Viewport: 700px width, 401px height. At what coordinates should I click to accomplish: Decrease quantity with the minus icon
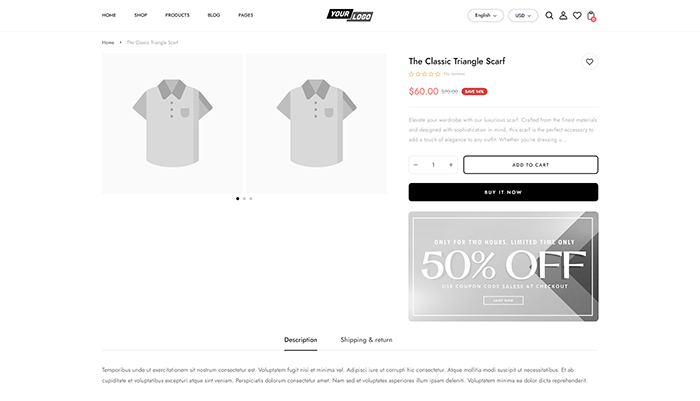416,165
